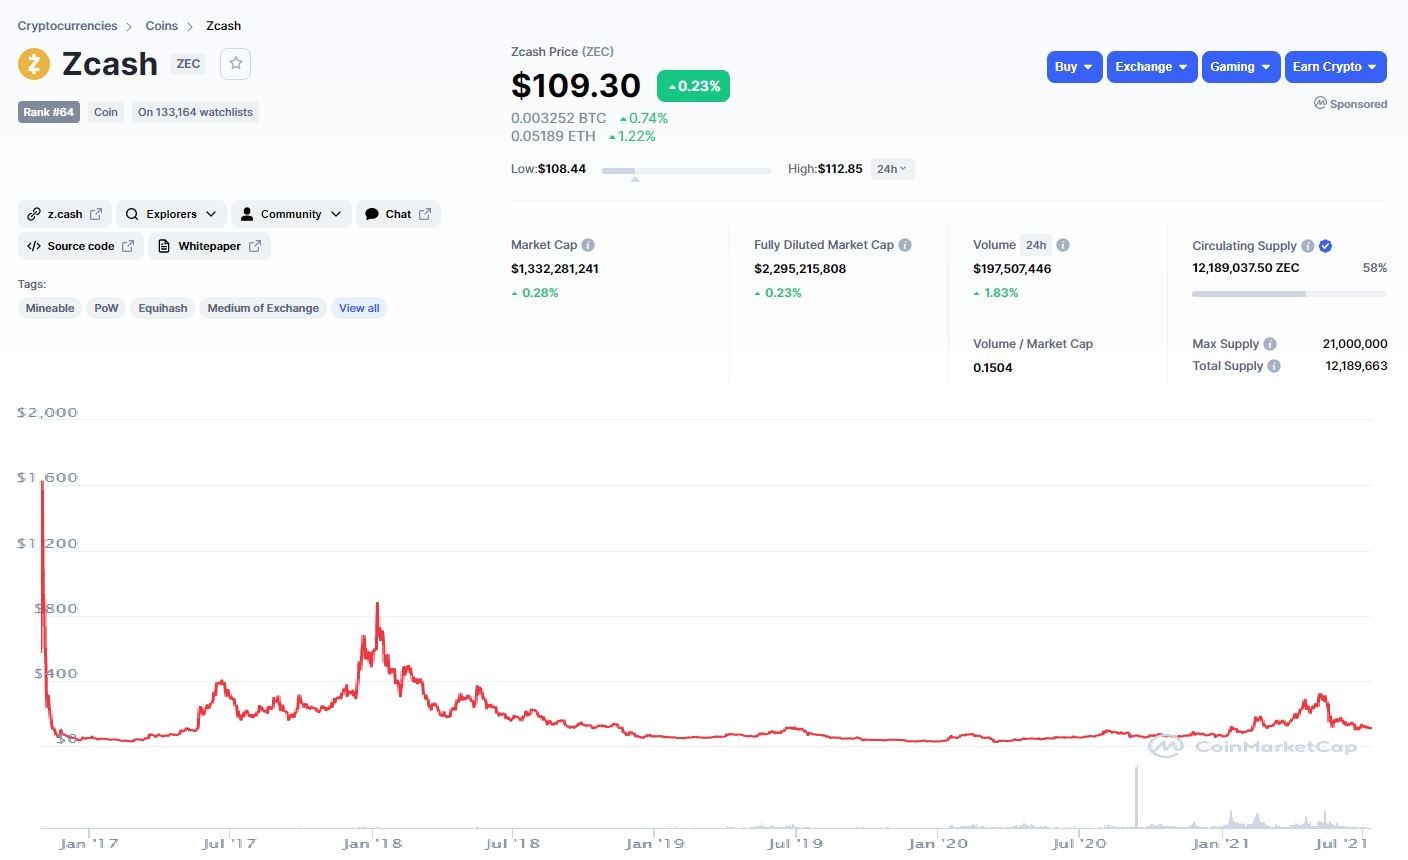Click the market cap value $1,332,281,241
Image resolution: width=1408 pixels, height=860 pixels.
click(555, 269)
